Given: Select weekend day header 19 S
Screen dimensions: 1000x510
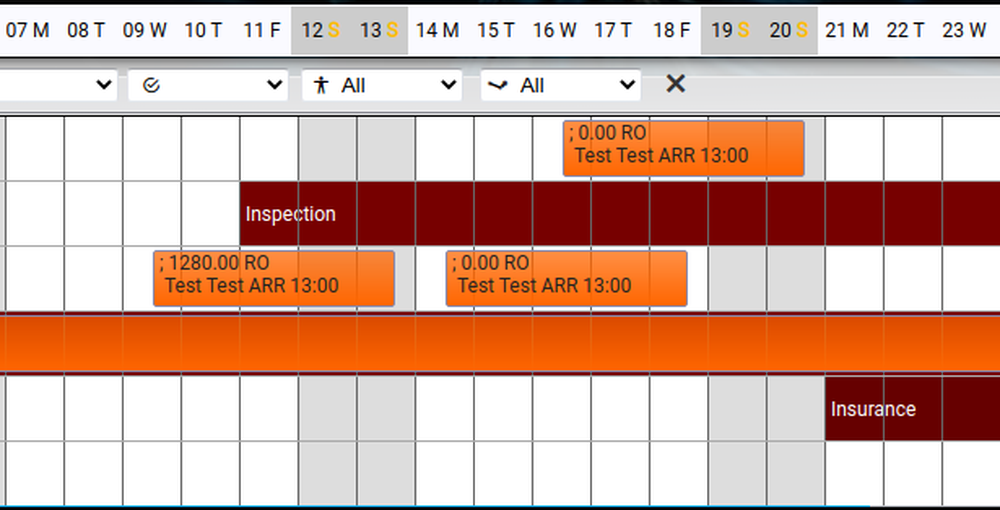Looking at the screenshot, I should tap(730, 30).
